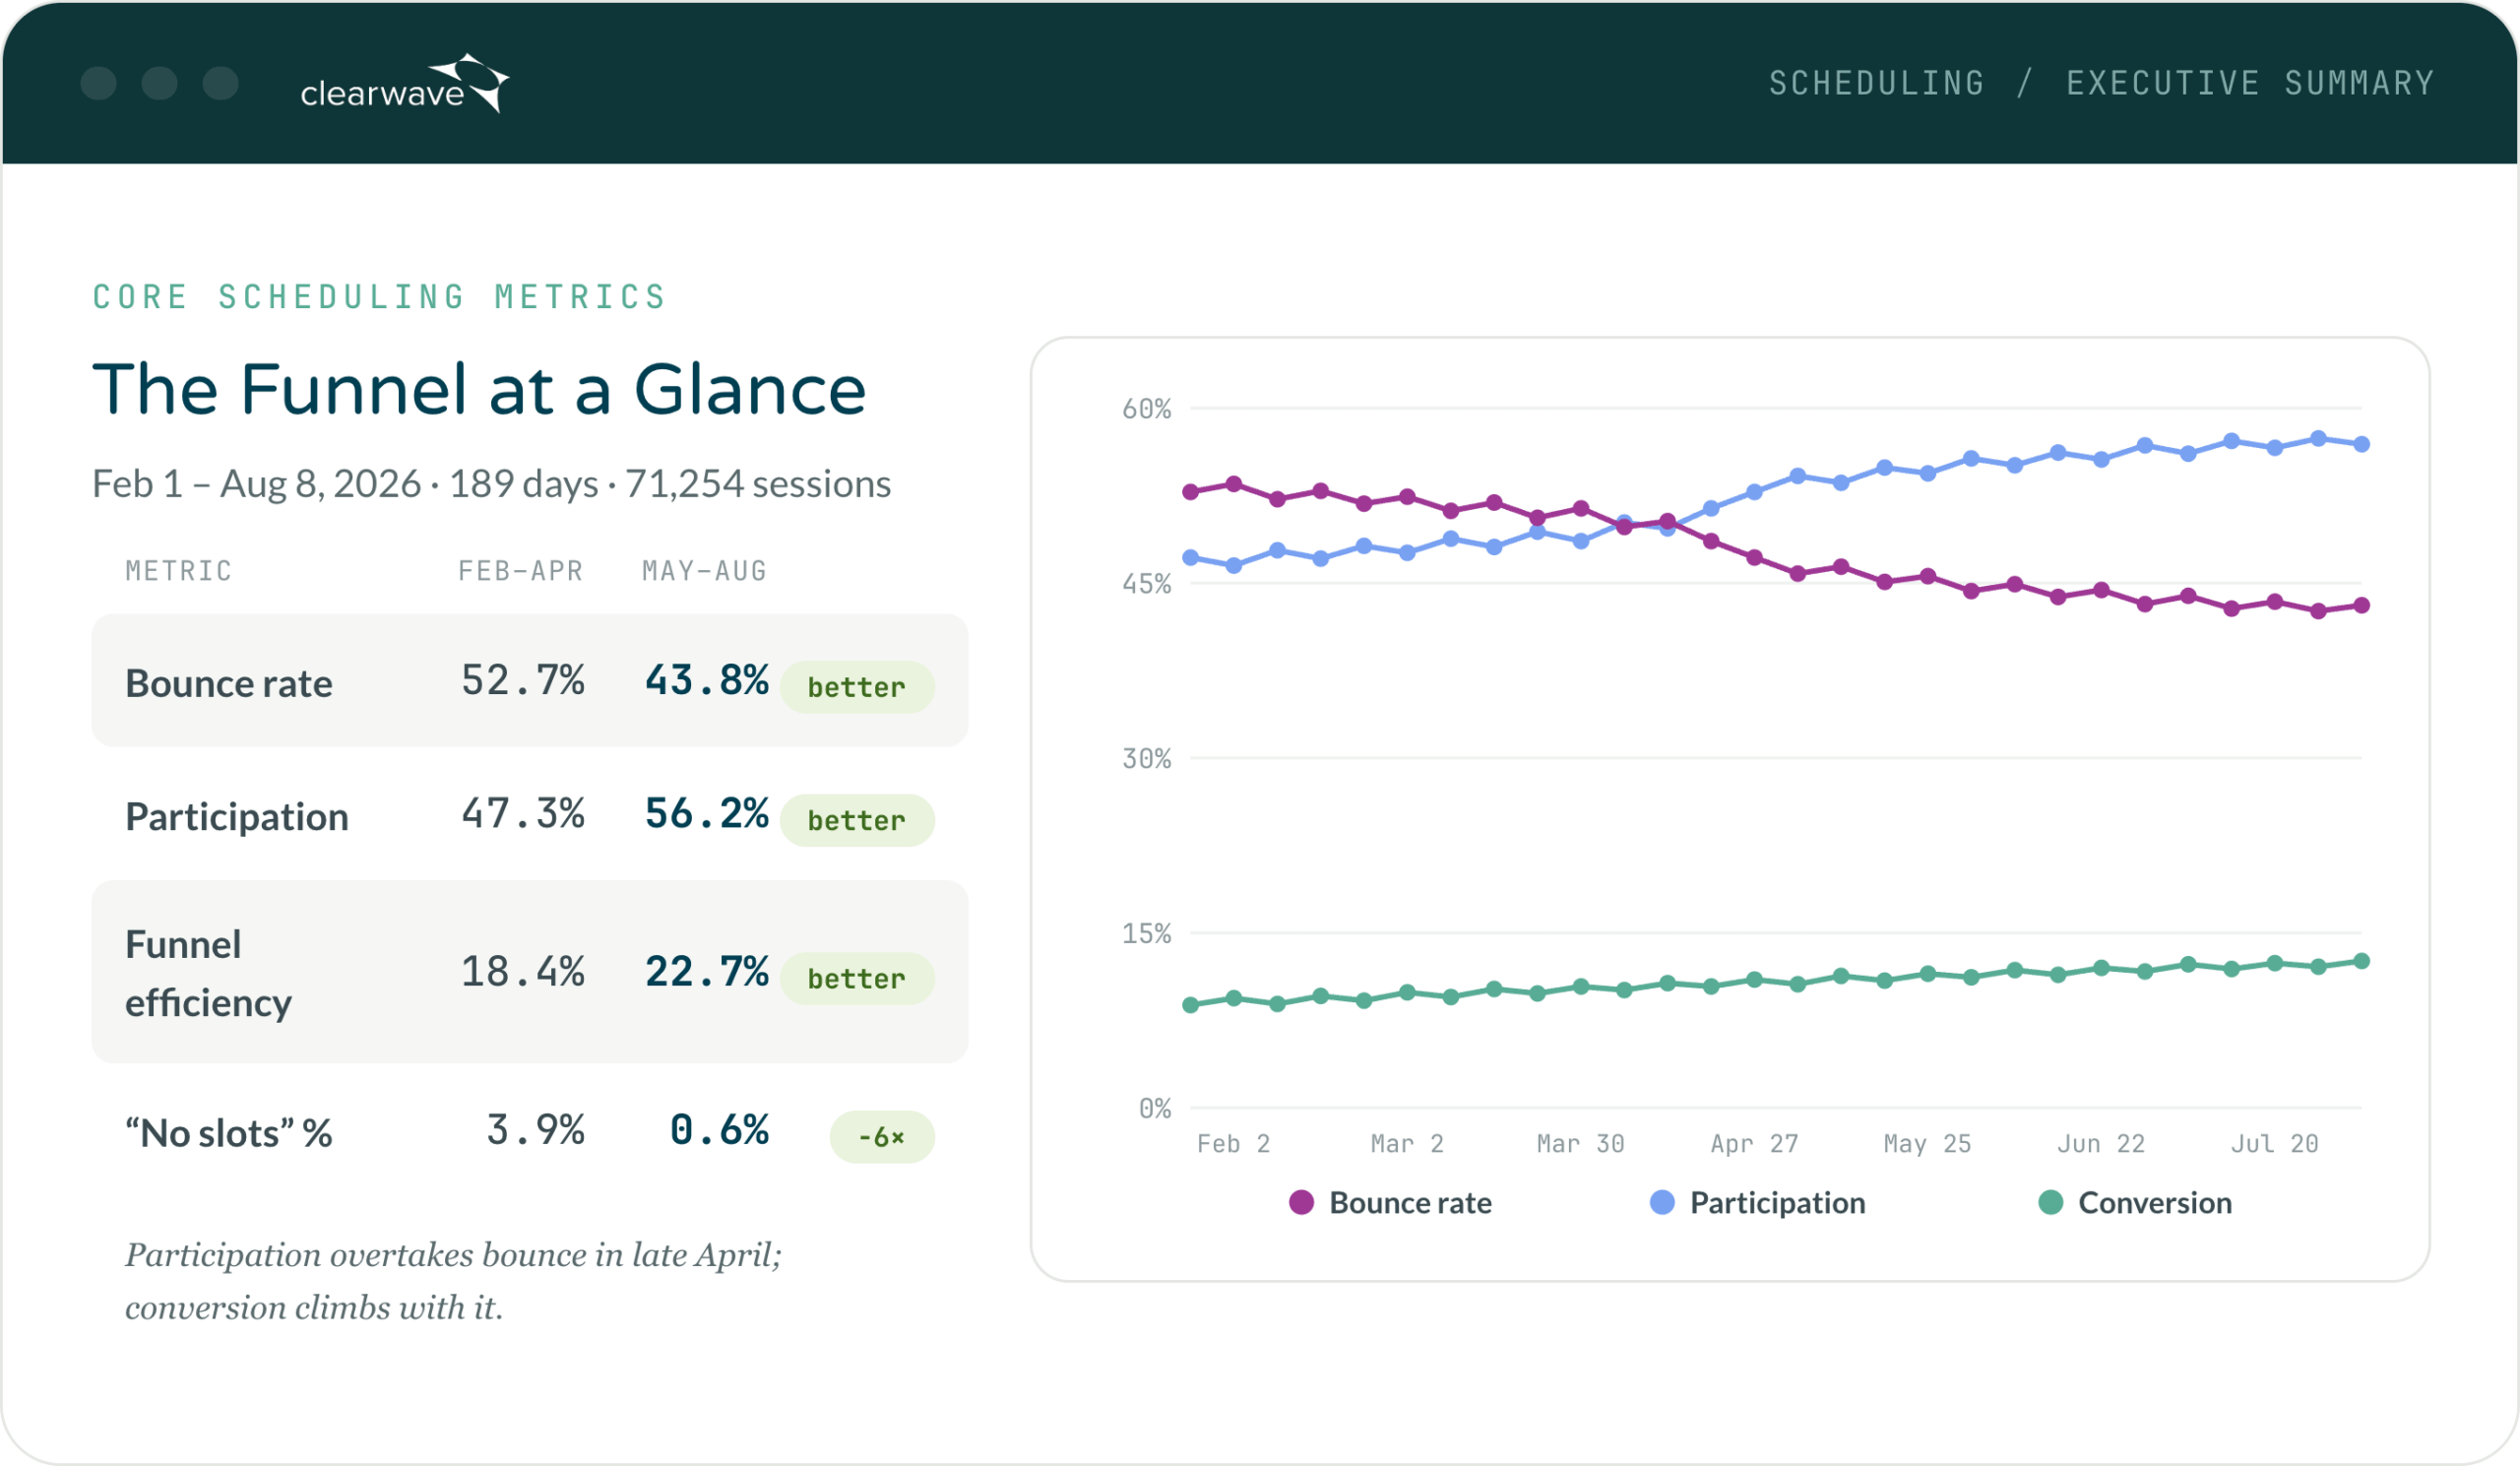Click the 22.7% May-Aug value
Viewport: 2520px width, 1466px height.
(x=707, y=971)
